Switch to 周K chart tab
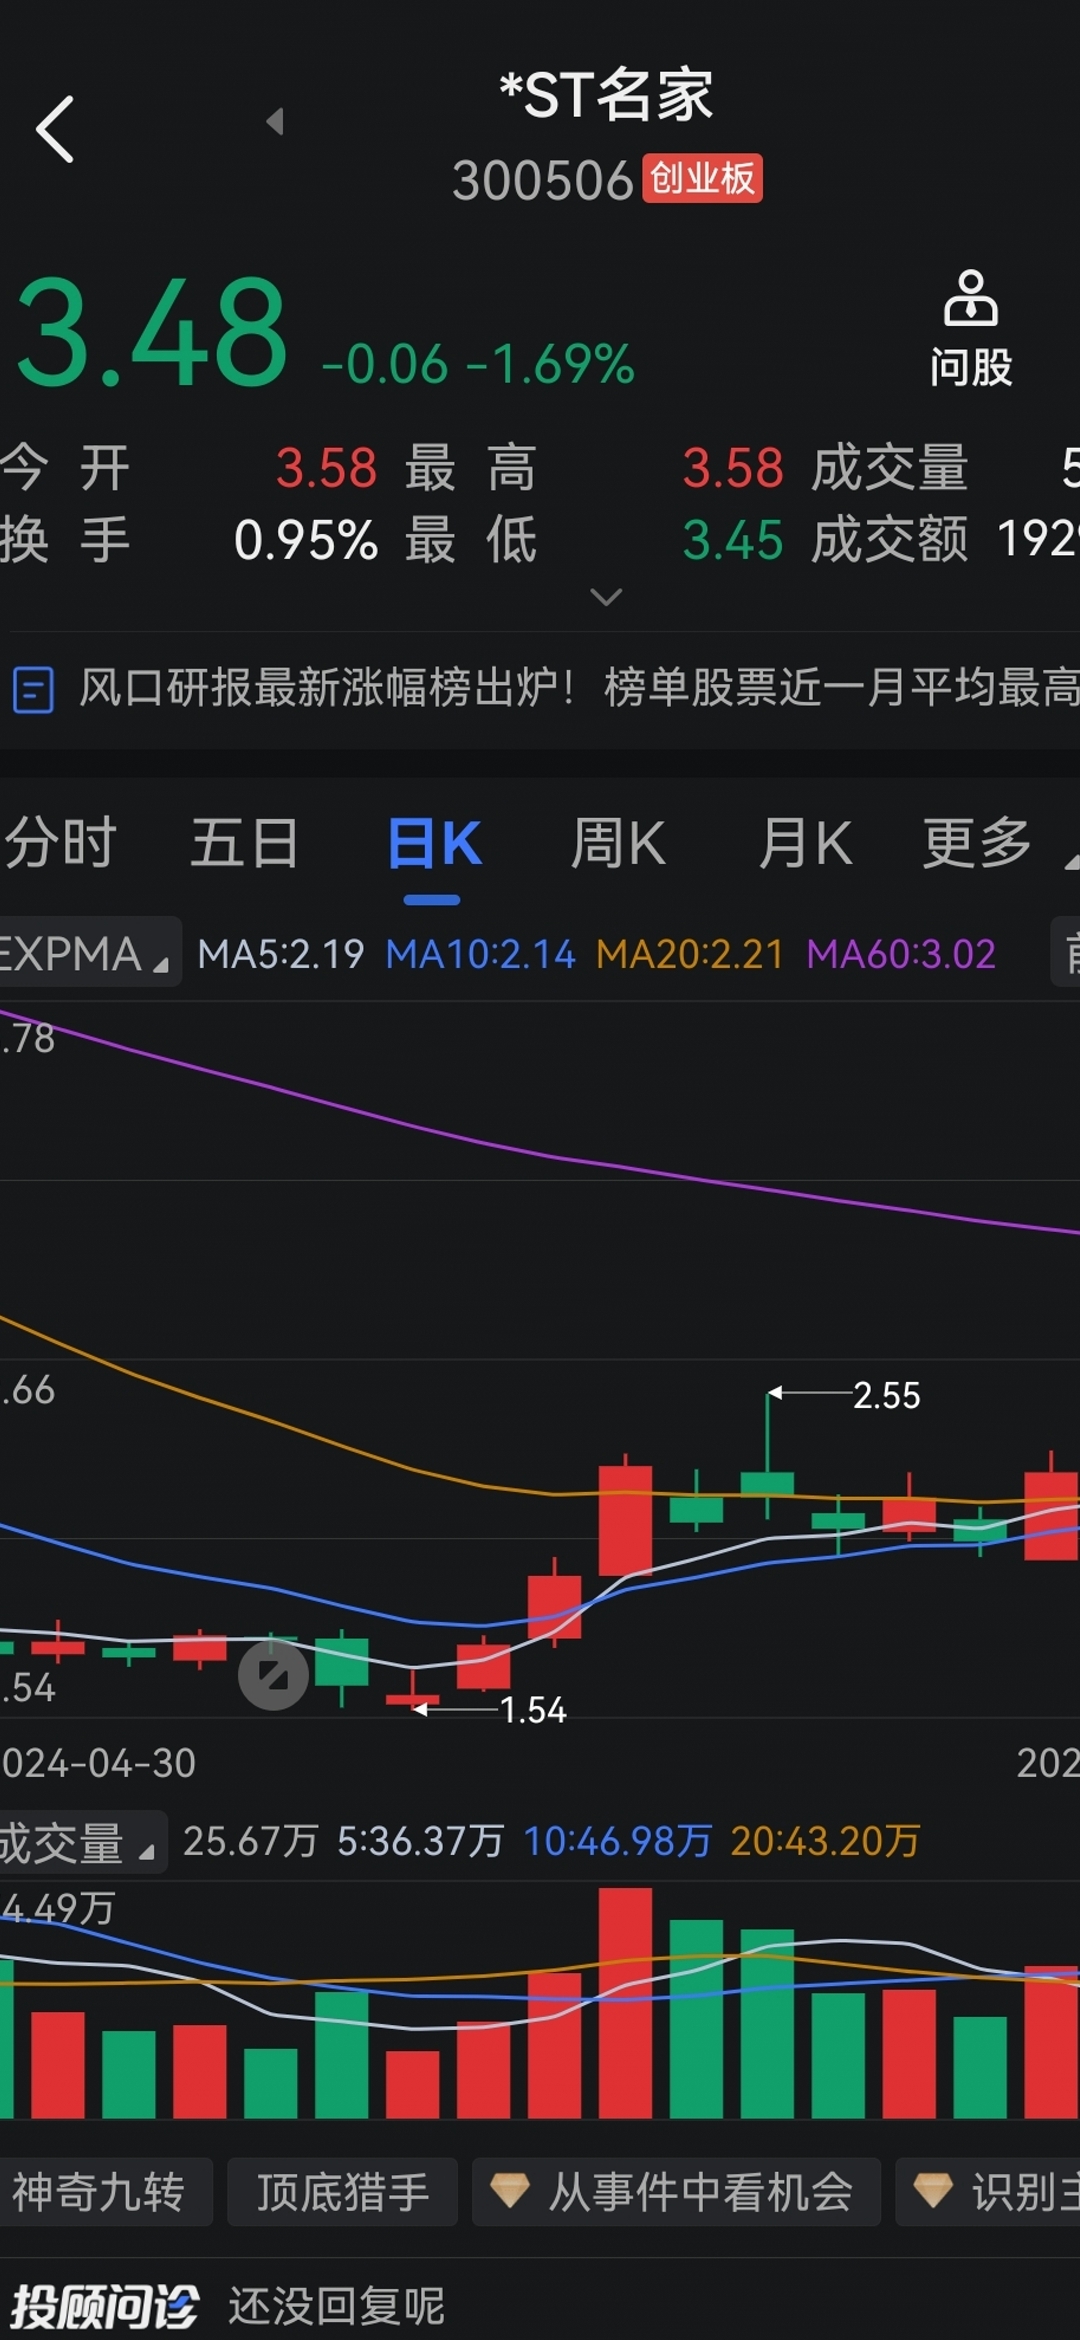 pyautogui.click(x=618, y=842)
